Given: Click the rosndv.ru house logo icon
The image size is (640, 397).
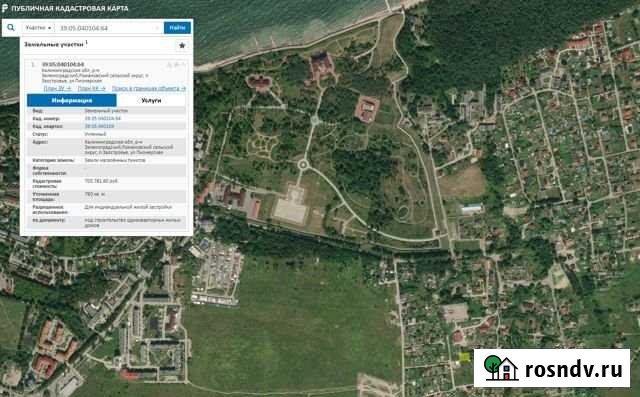Looking at the screenshot, I should 501,367.
